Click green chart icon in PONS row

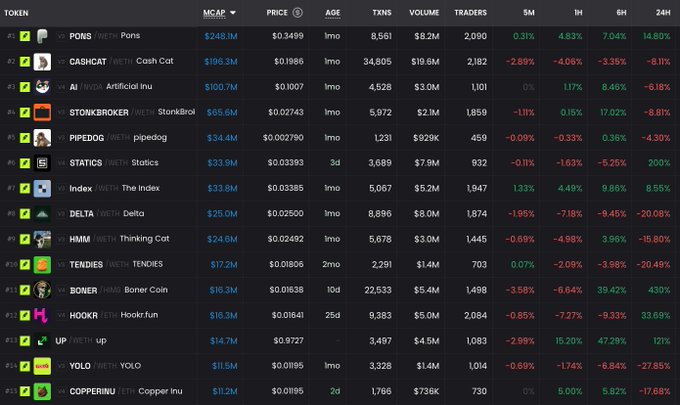coord(25,36)
